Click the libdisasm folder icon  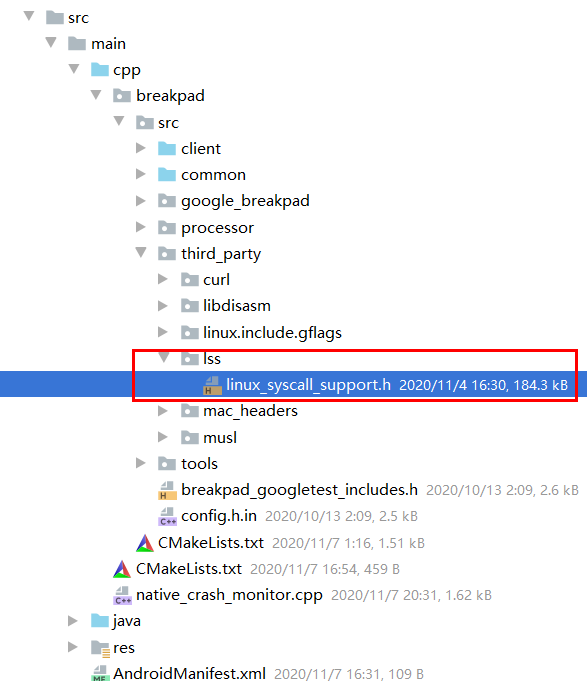(x=190, y=306)
